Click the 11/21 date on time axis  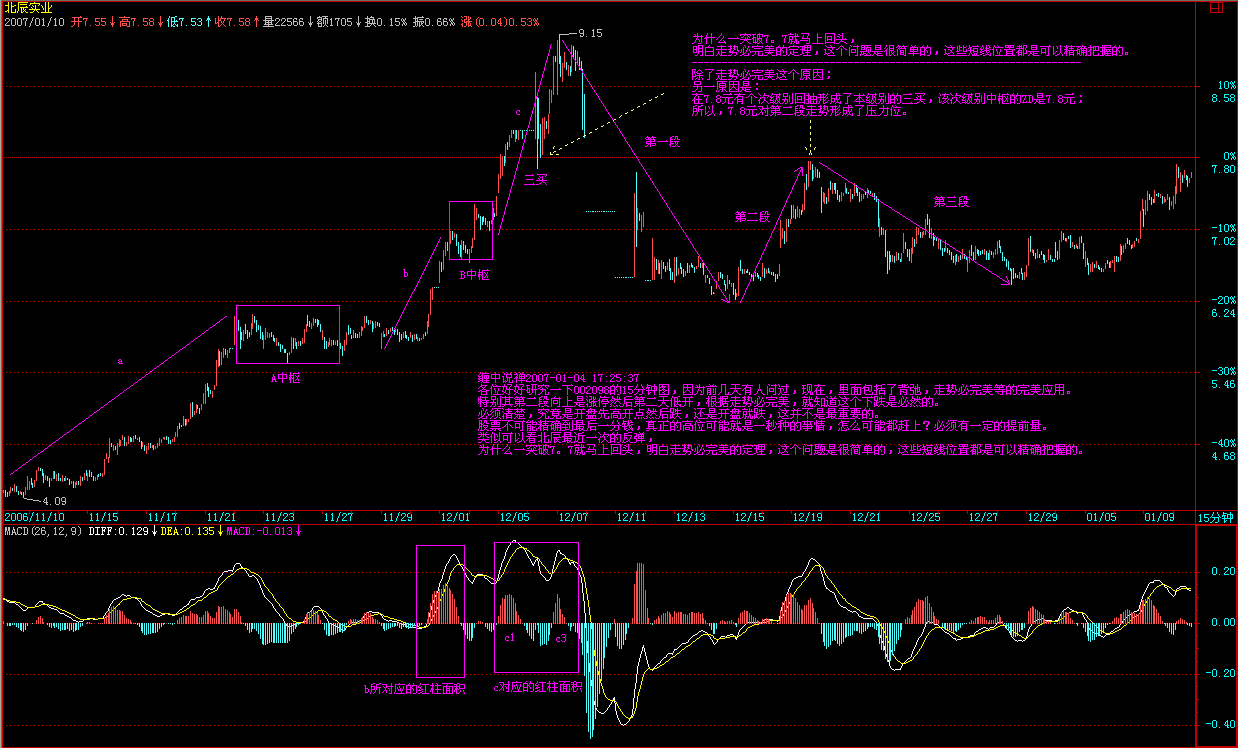click(222, 517)
